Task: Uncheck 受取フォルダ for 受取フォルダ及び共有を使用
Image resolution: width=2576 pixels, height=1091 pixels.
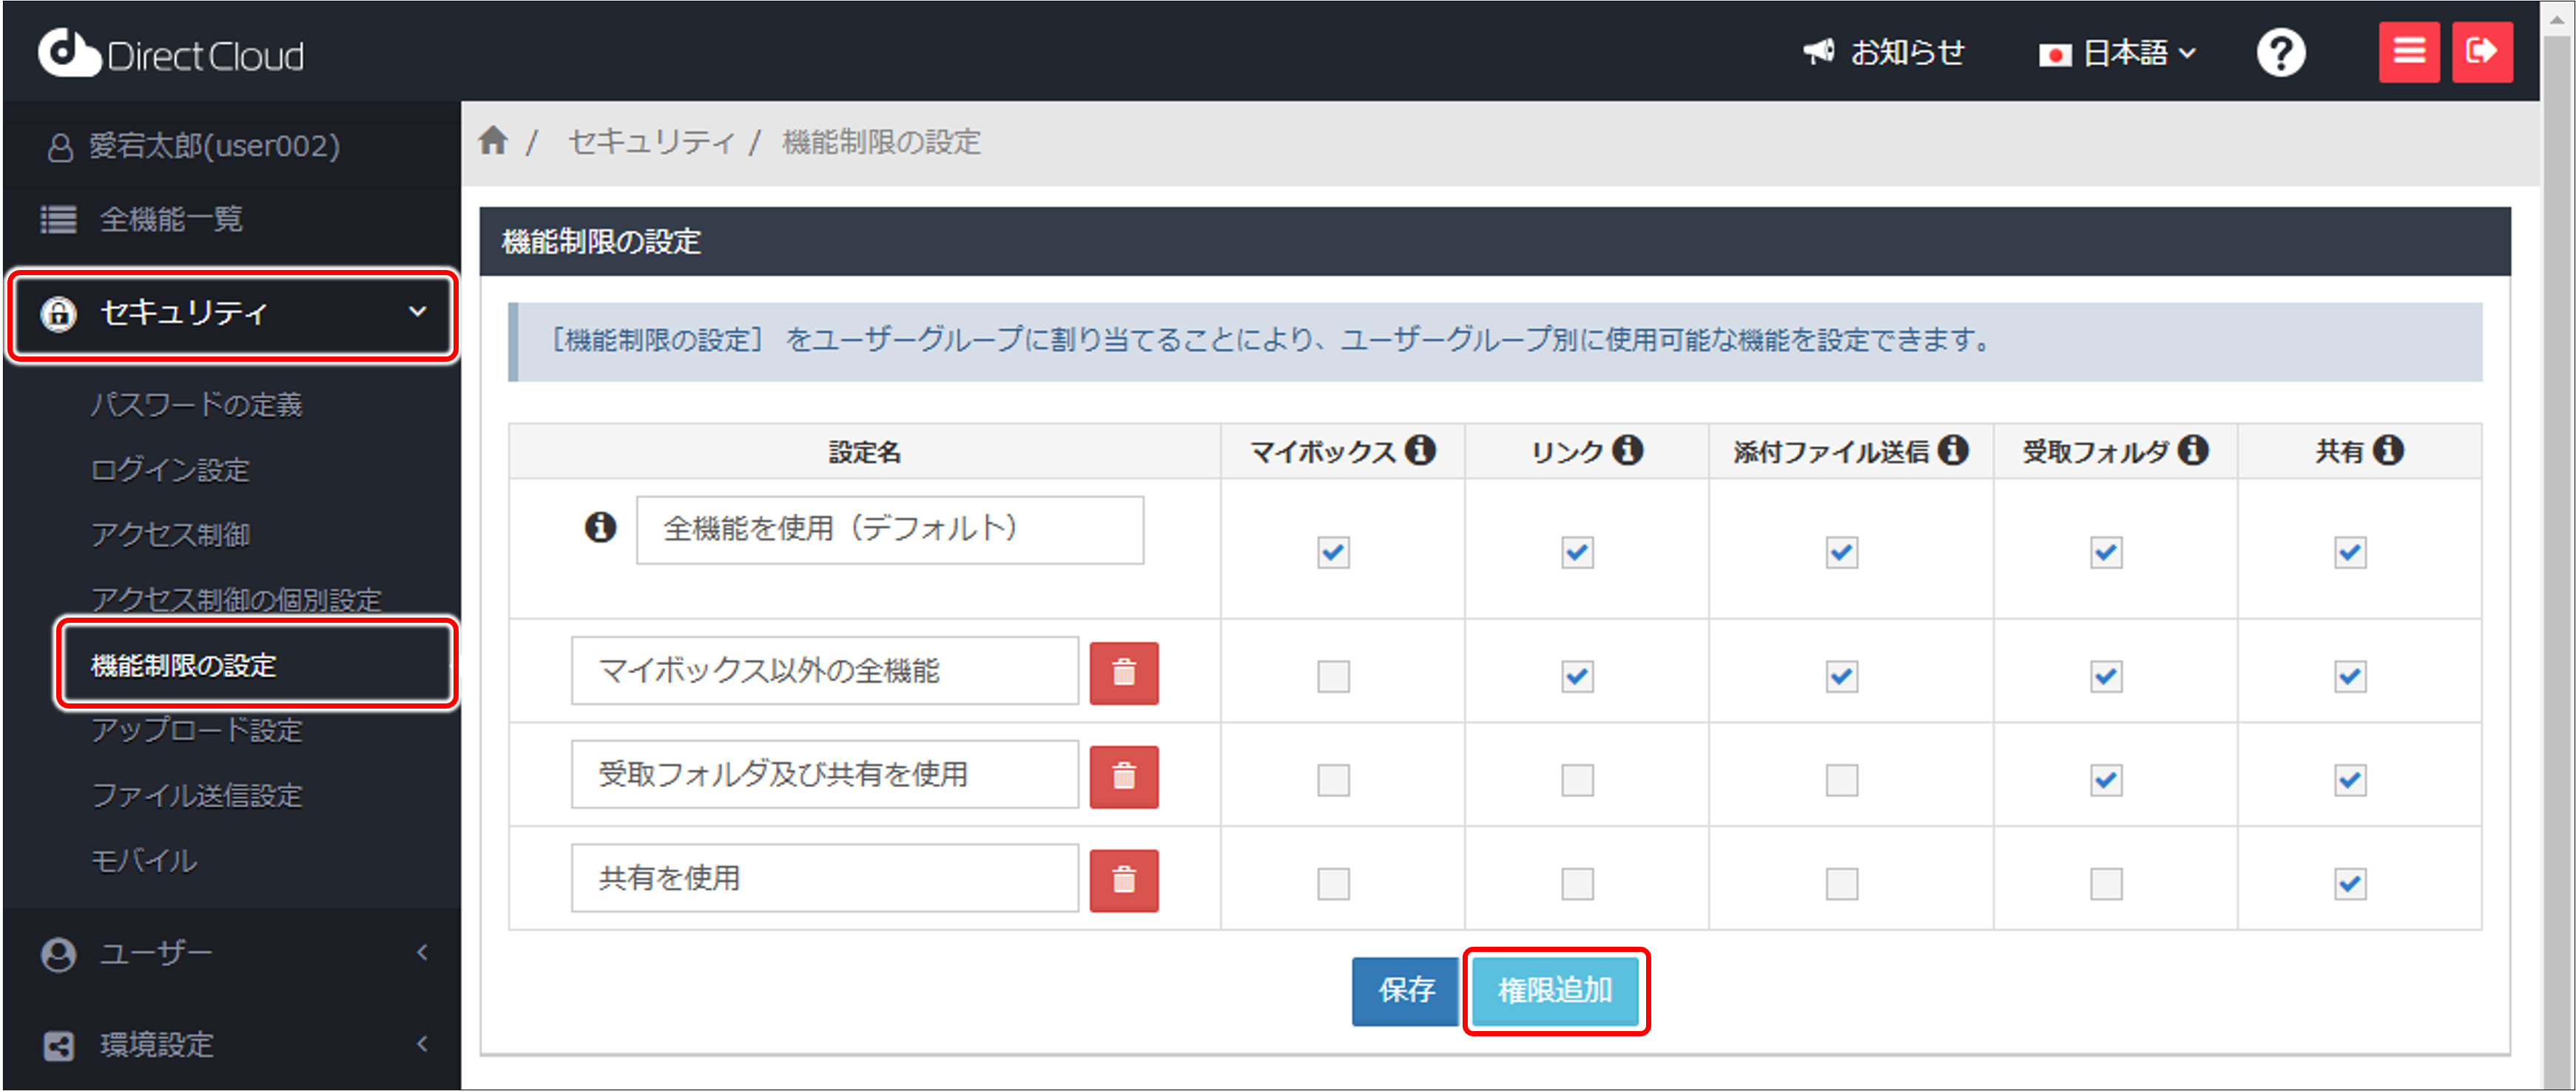Action: click(2106, 780)
